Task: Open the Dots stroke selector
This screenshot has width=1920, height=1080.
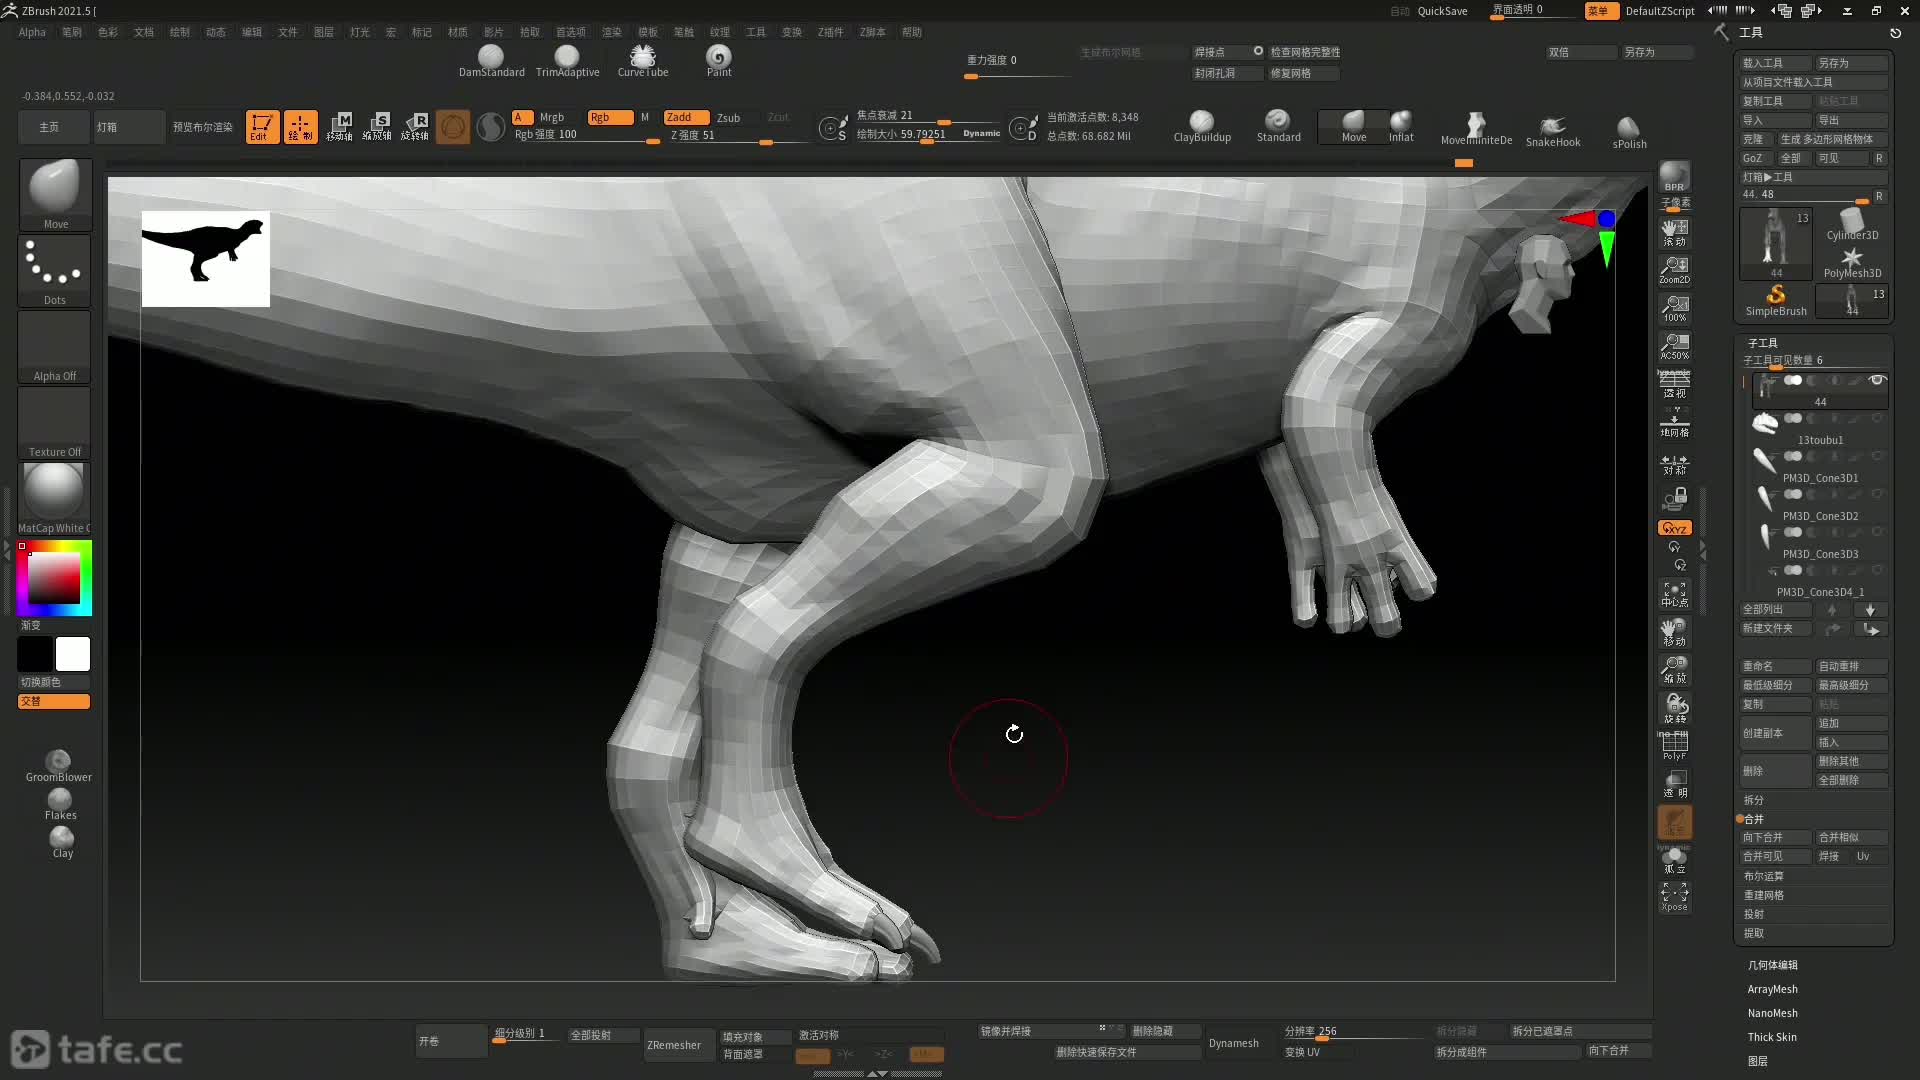Action: pyautogui.click(x=55, y=271)
